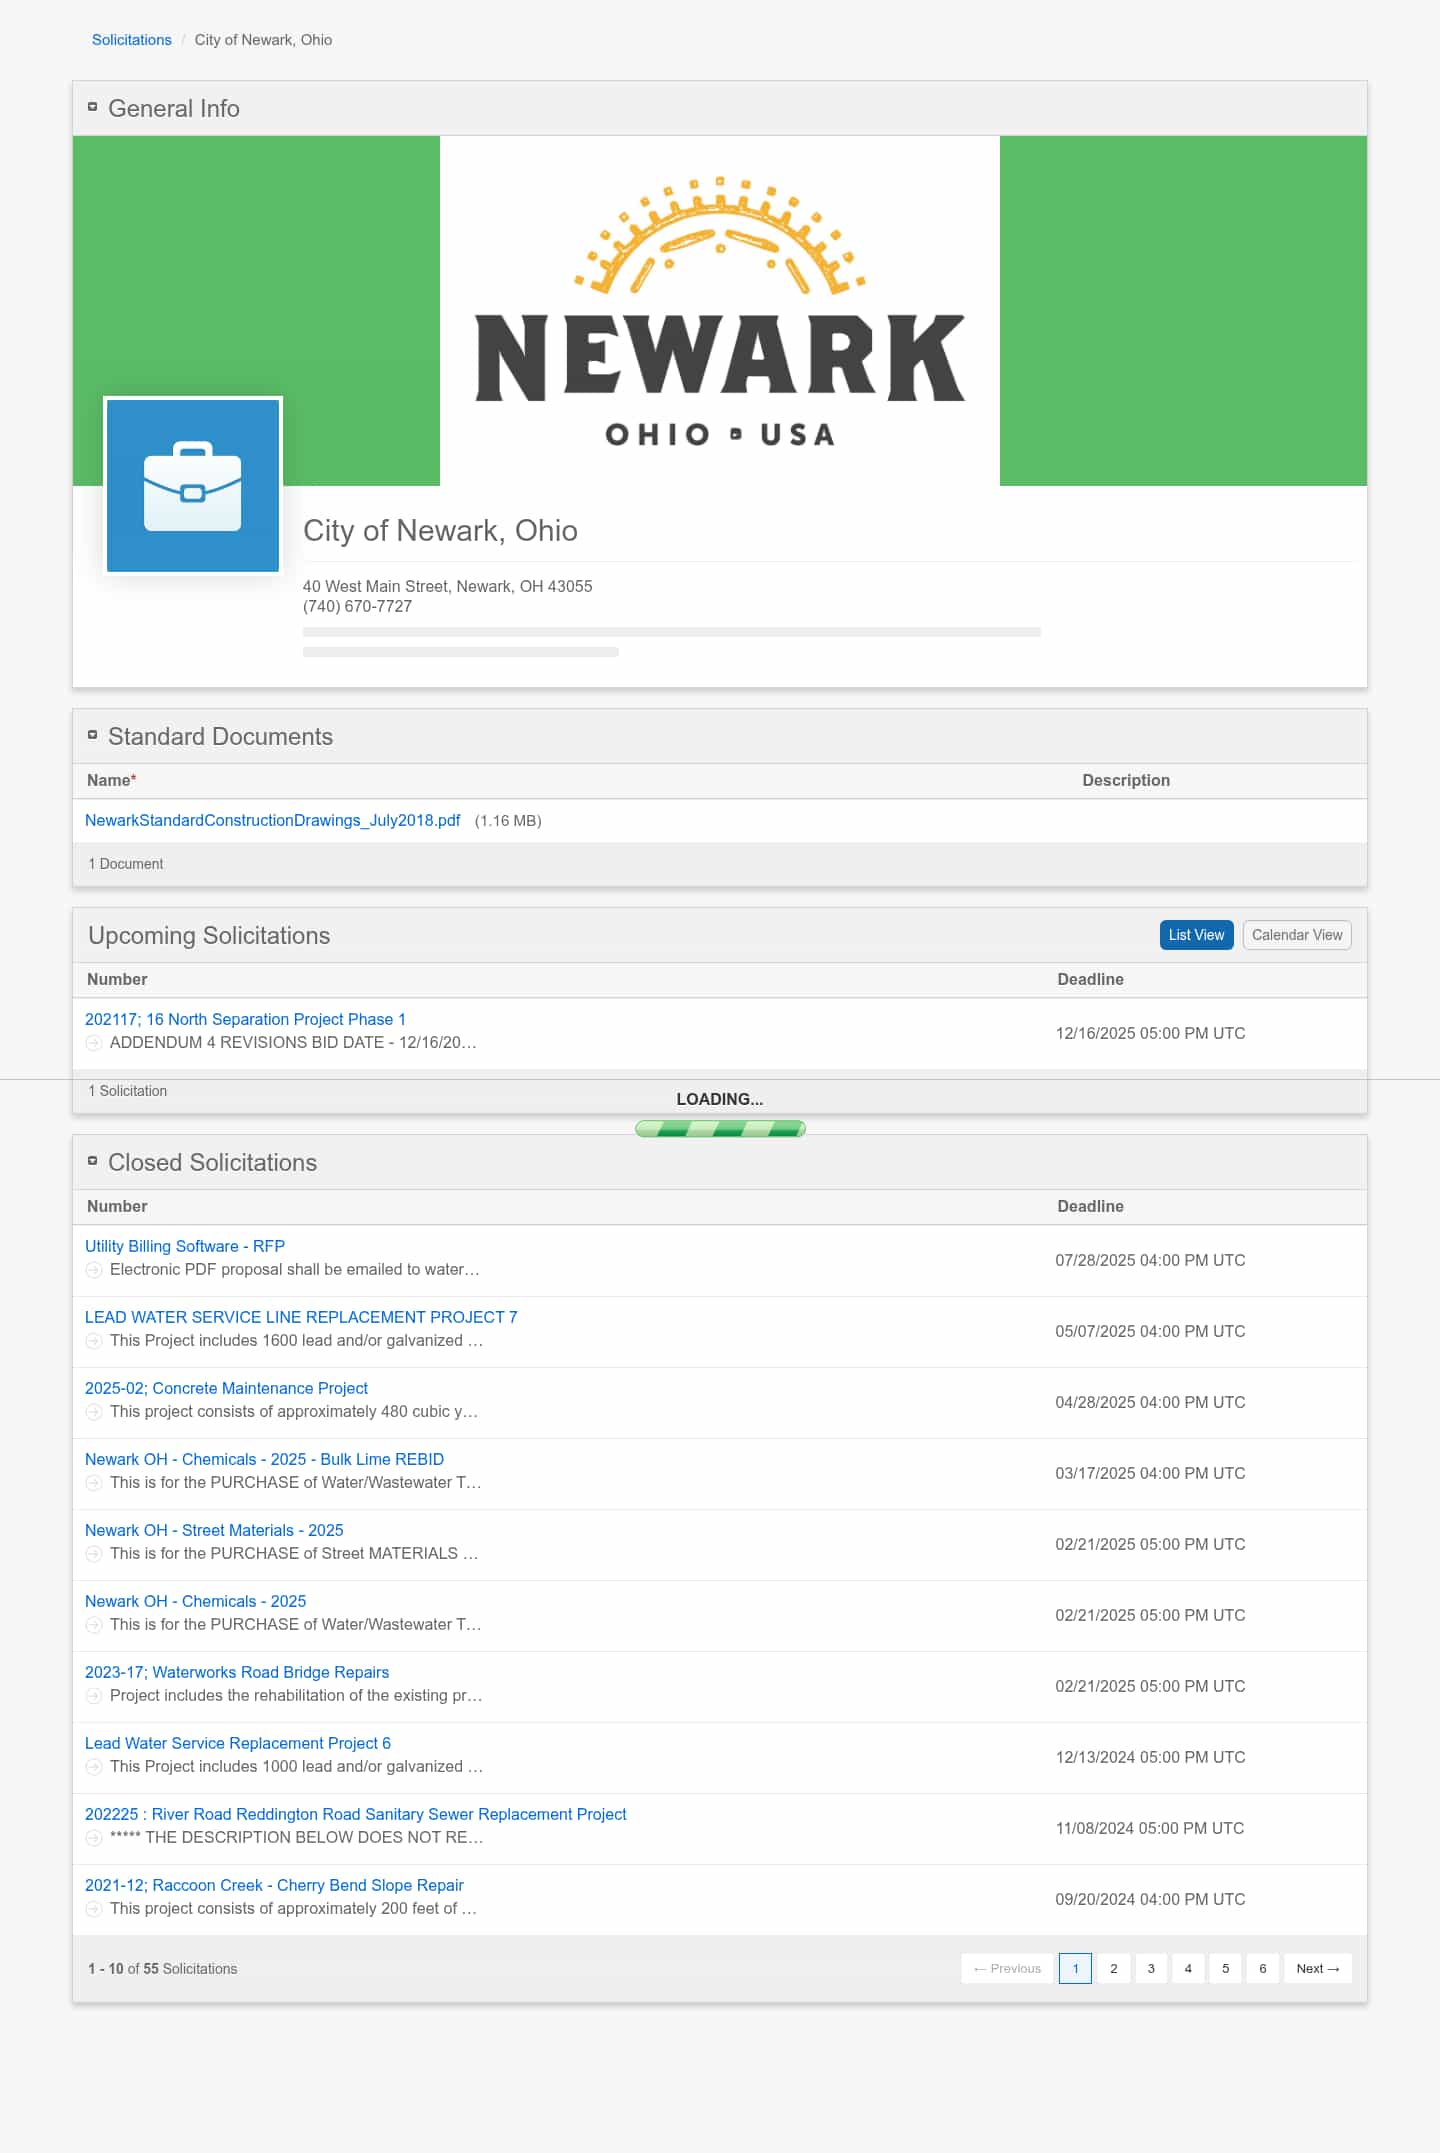Viewport: 1440px width, 2153px height.
Task: Collapse the Standard Documents section toggle
Action: pos(92,735)
